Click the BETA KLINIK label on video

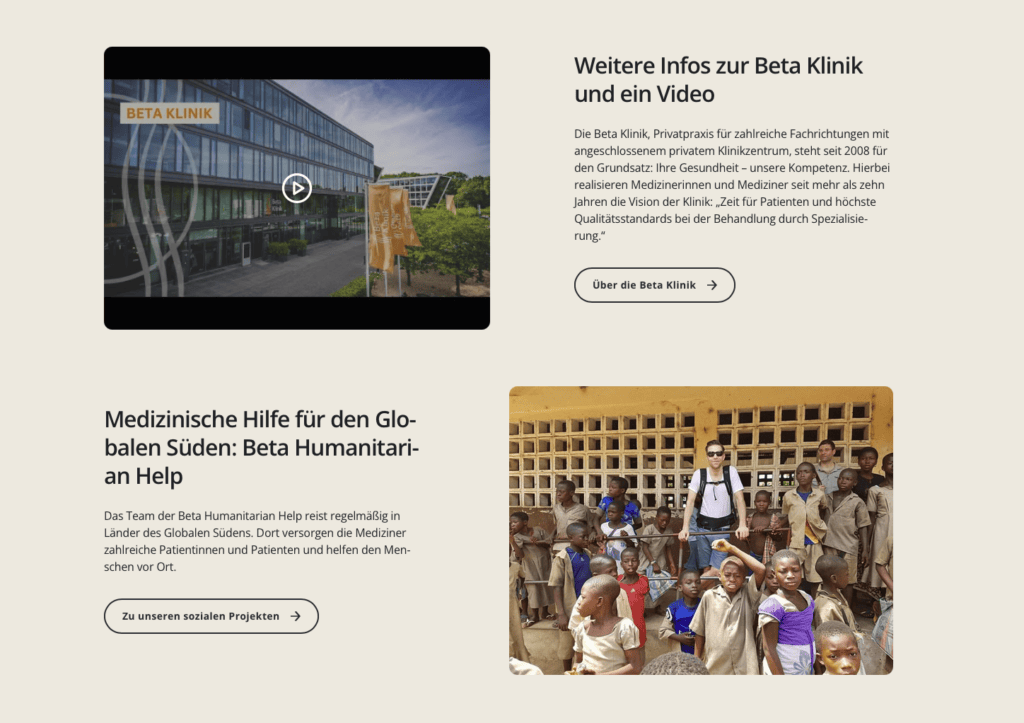[x=169, y=113]
